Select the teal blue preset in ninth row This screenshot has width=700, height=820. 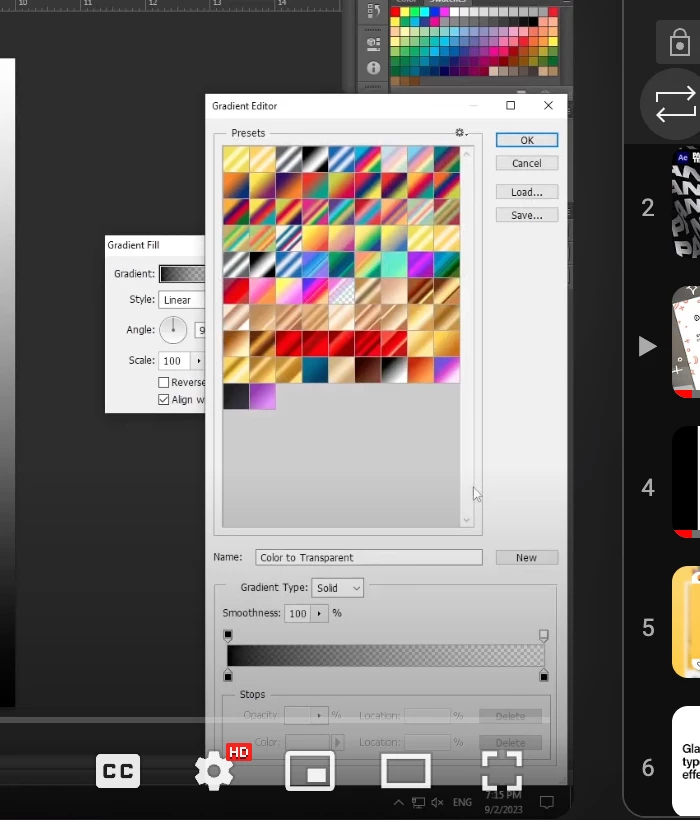point(315,370)
